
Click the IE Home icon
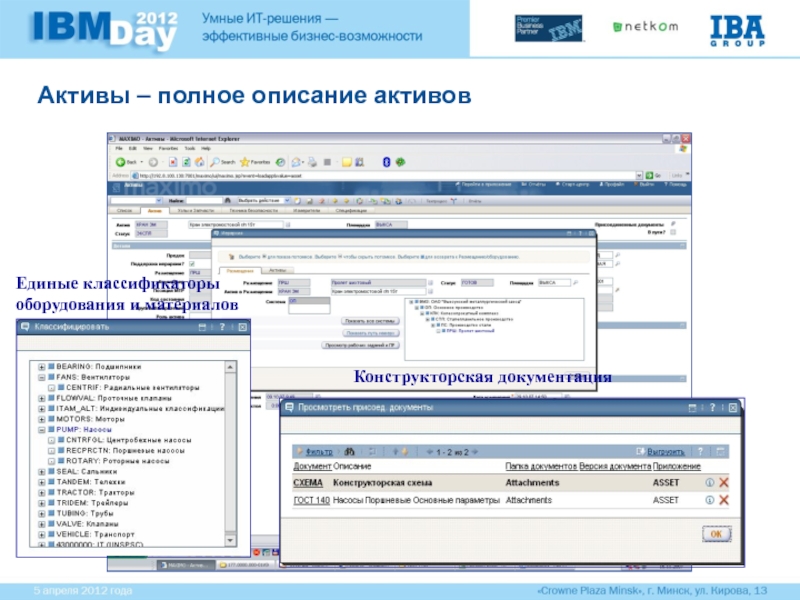pyautogui.click(x=199, y=162)
